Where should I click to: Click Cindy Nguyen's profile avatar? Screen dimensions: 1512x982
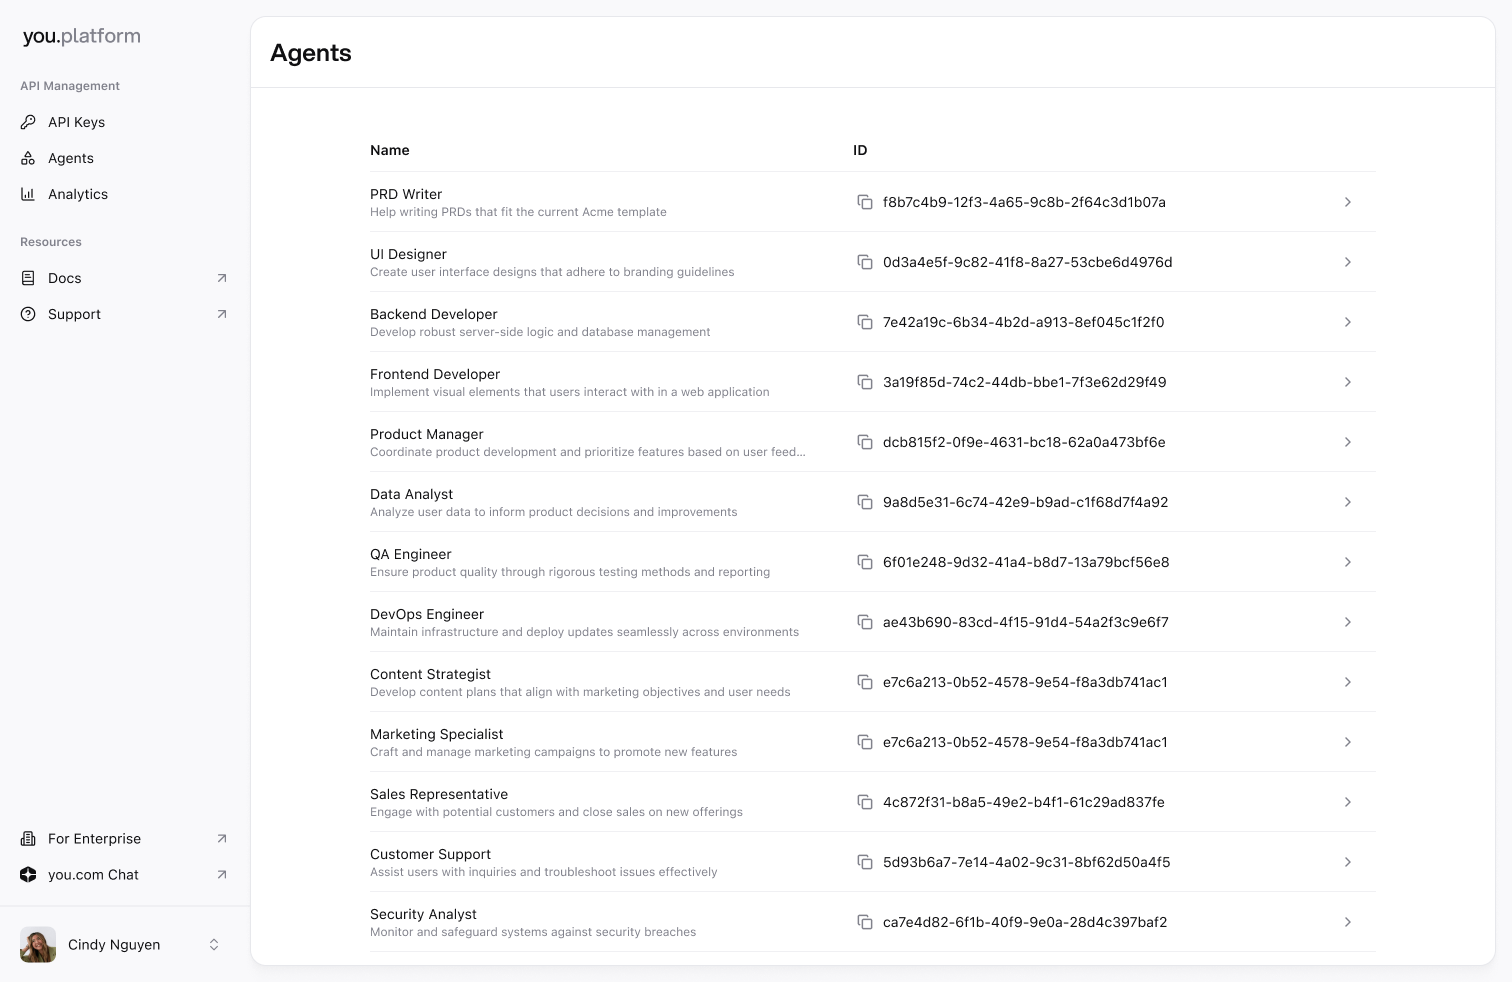[x=37, y=944]
